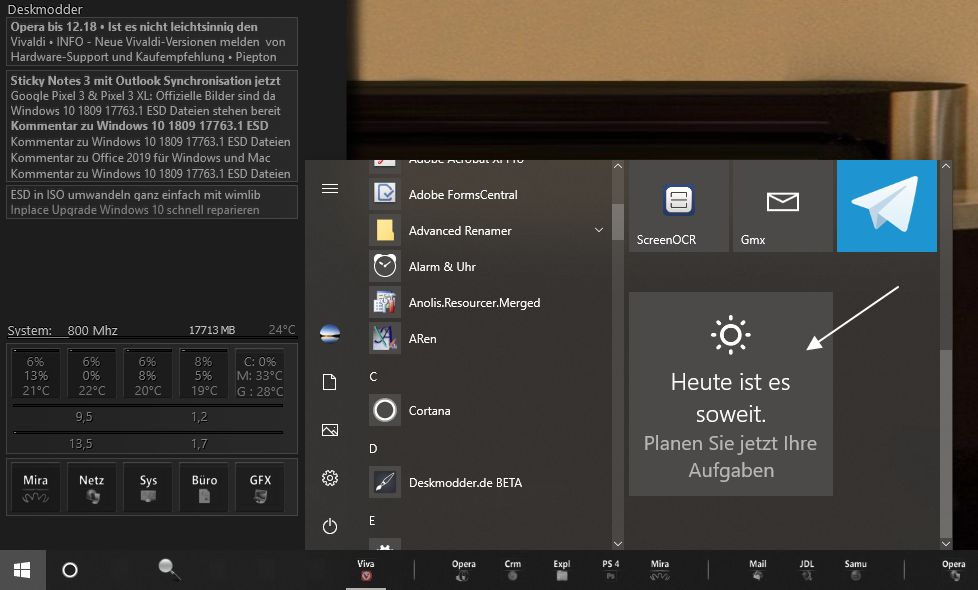Viewport: 978px width, 590px height.
Task: Open the Power options in Start
Action: coord(330,526)
